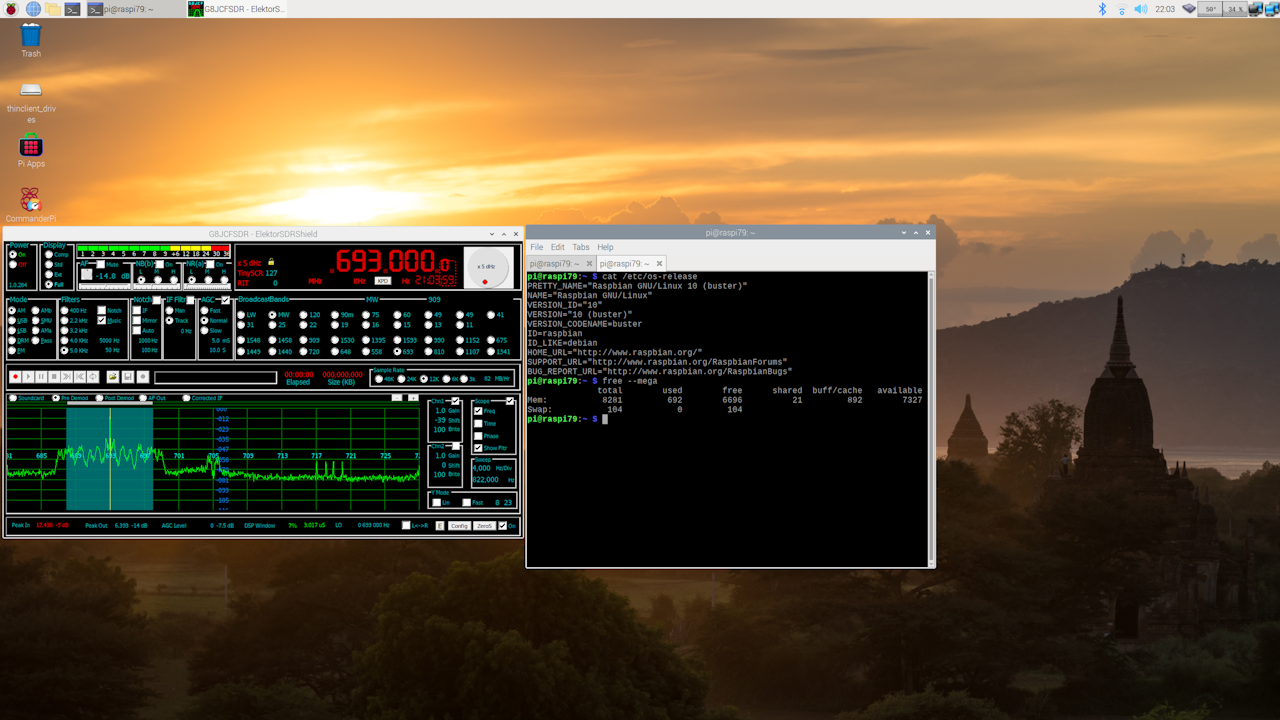The height and width of the screenshot is (720, 1280).
Task: Switch sample rate to 48K
Action: [379, 379]
